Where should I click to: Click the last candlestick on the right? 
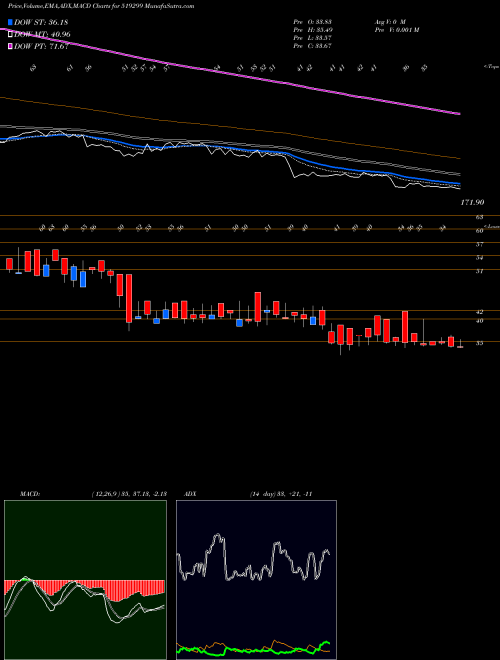pyautogui.click(x=460, y=345)
